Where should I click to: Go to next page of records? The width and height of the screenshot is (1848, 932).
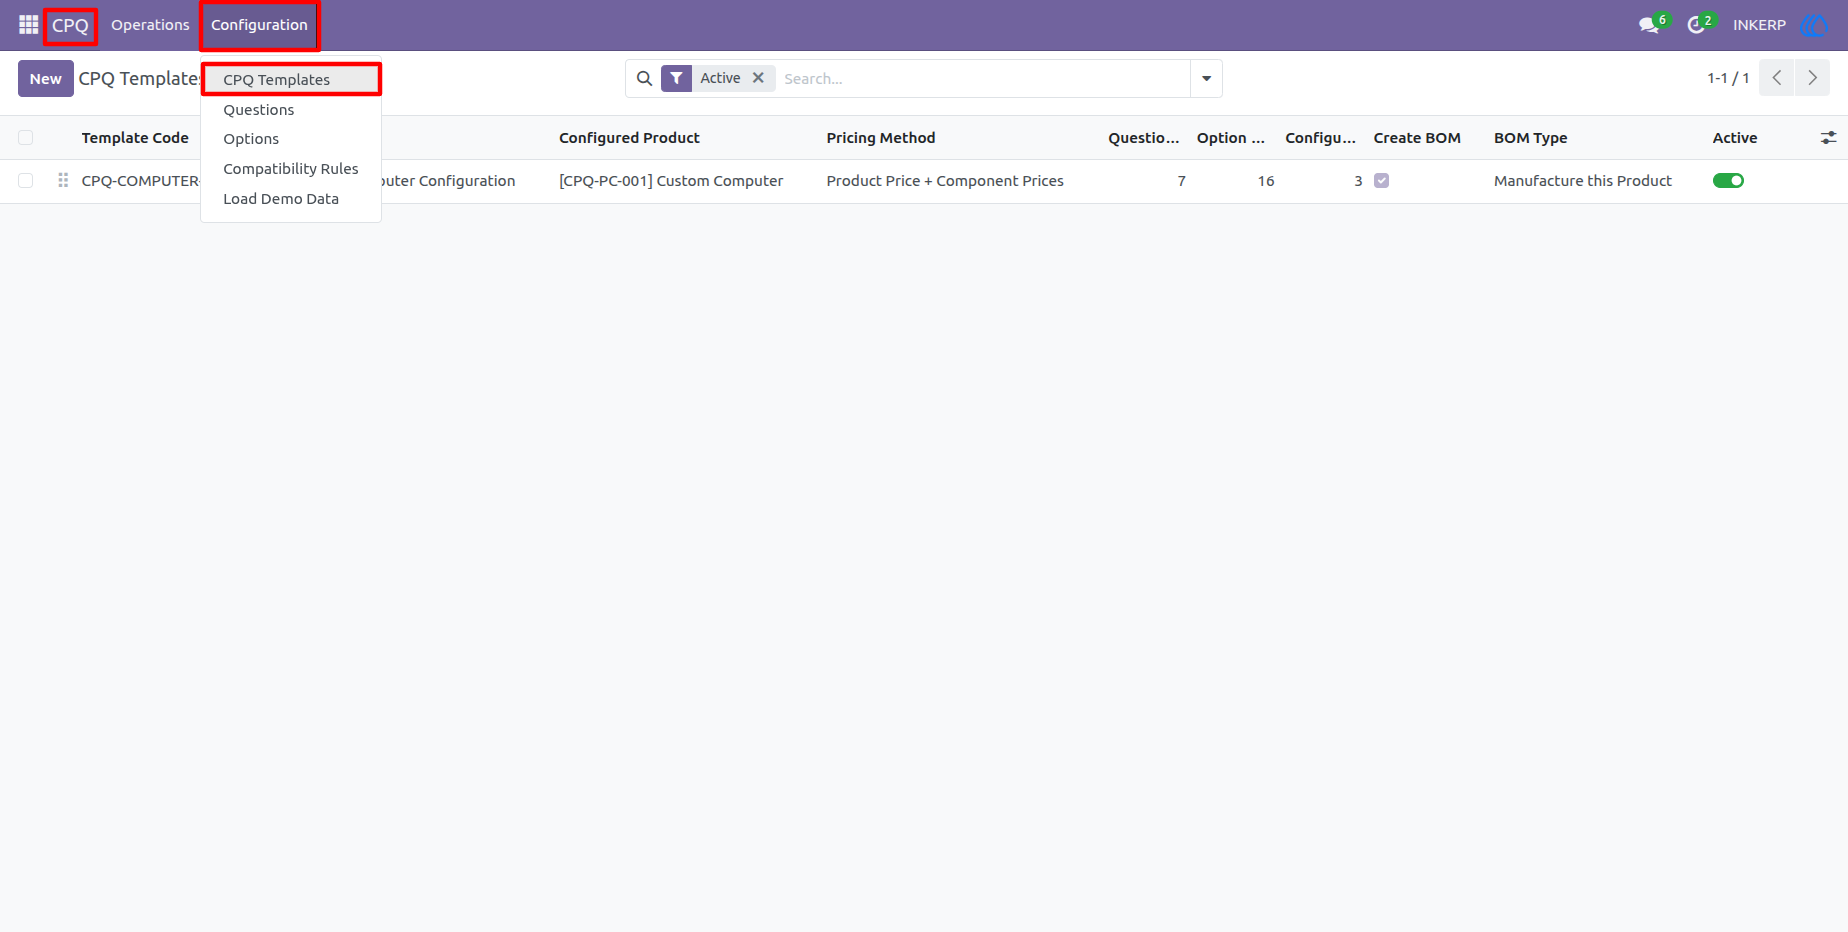(x=1812, y=78)
